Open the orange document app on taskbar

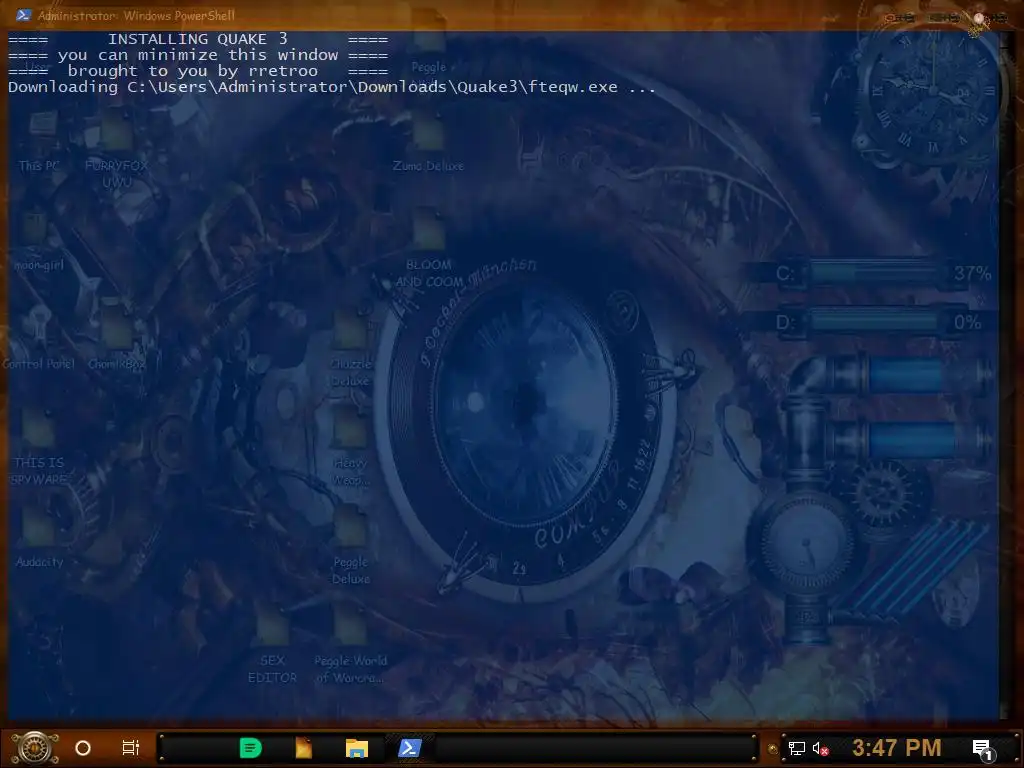[304, 748]
